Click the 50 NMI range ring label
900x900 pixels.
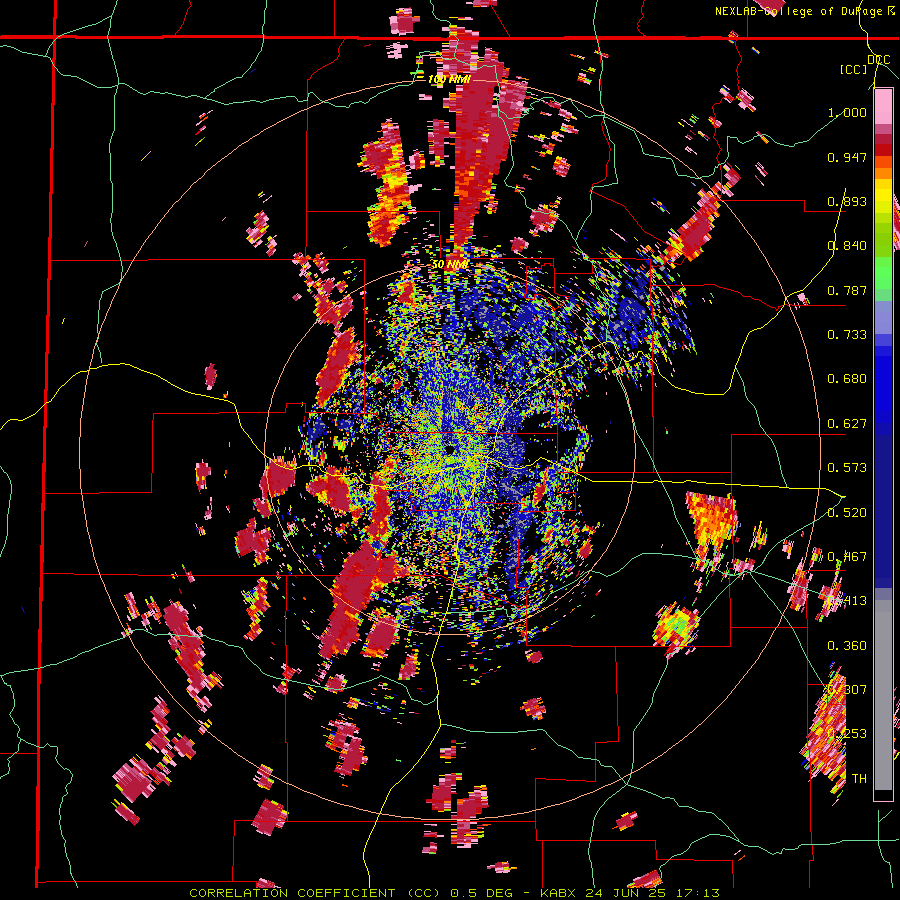tap(450, 265)
